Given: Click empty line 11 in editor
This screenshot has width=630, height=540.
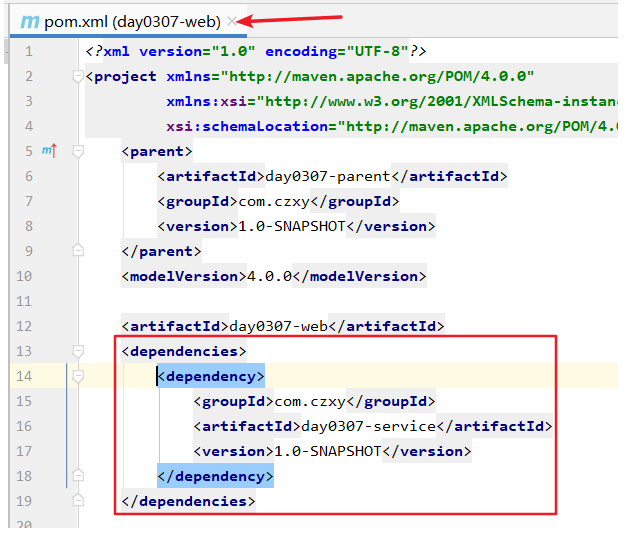Looking at the screenshot, I should [348, 301].
